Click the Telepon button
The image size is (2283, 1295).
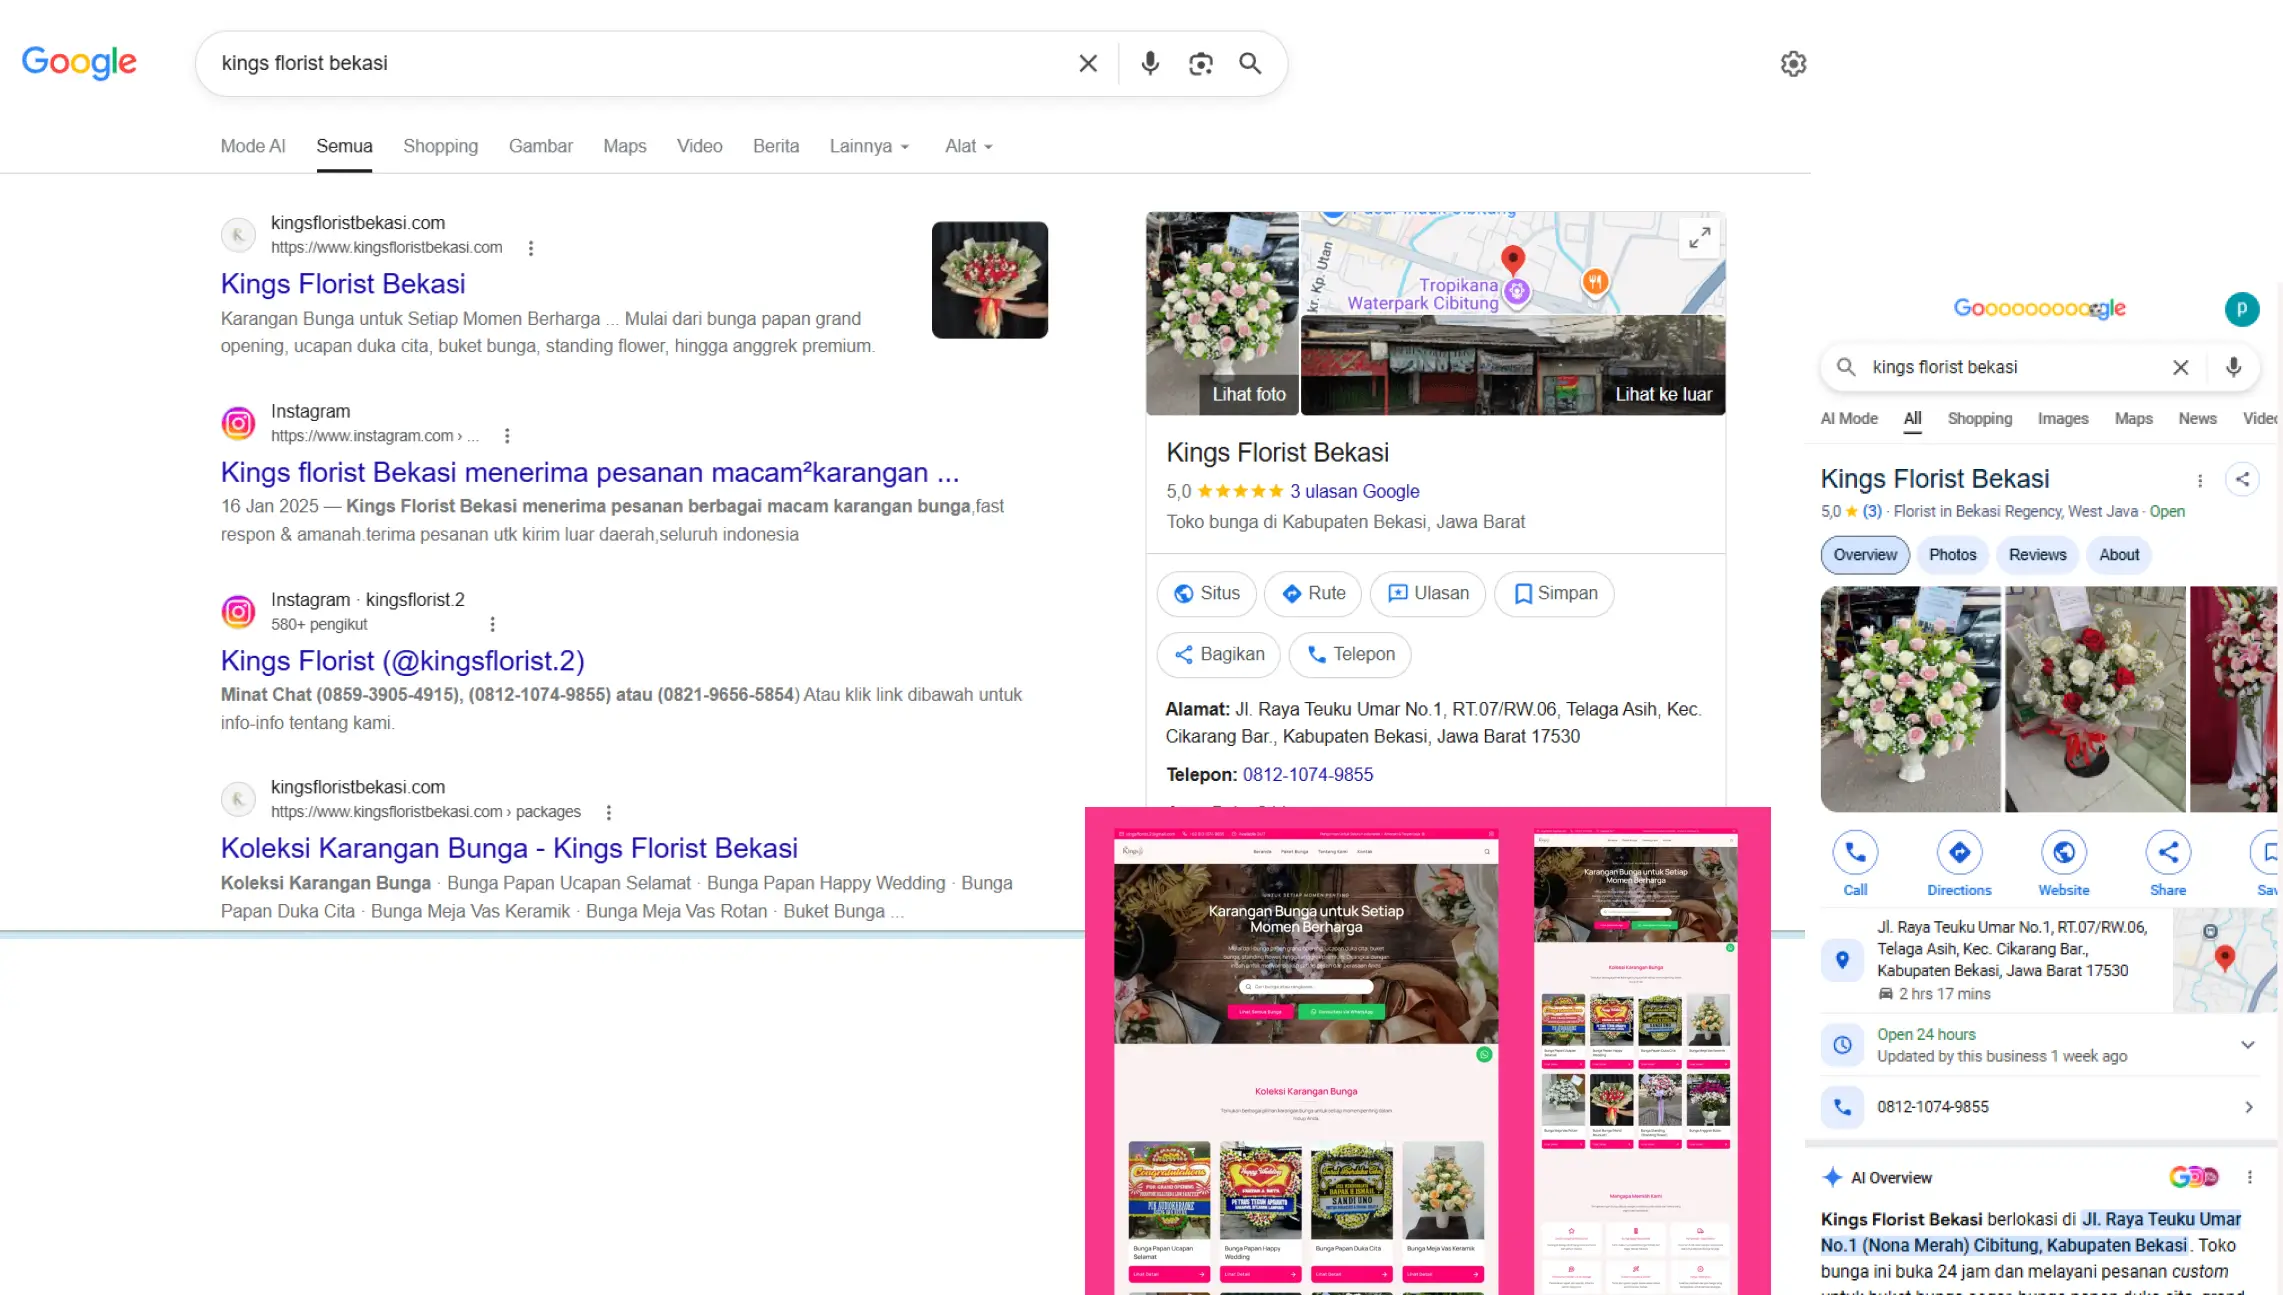1350,654
